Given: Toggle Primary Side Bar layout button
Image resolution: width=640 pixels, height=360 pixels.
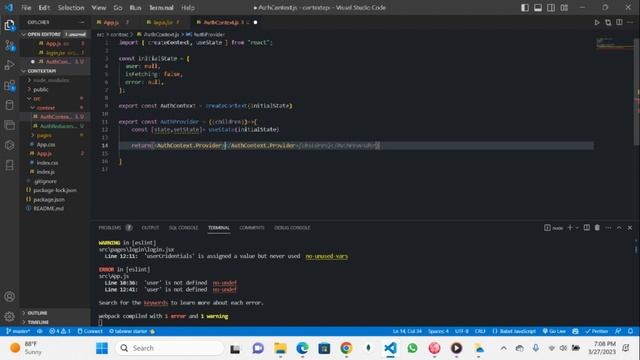Looking at the screenshot, I should click(525, 8).
